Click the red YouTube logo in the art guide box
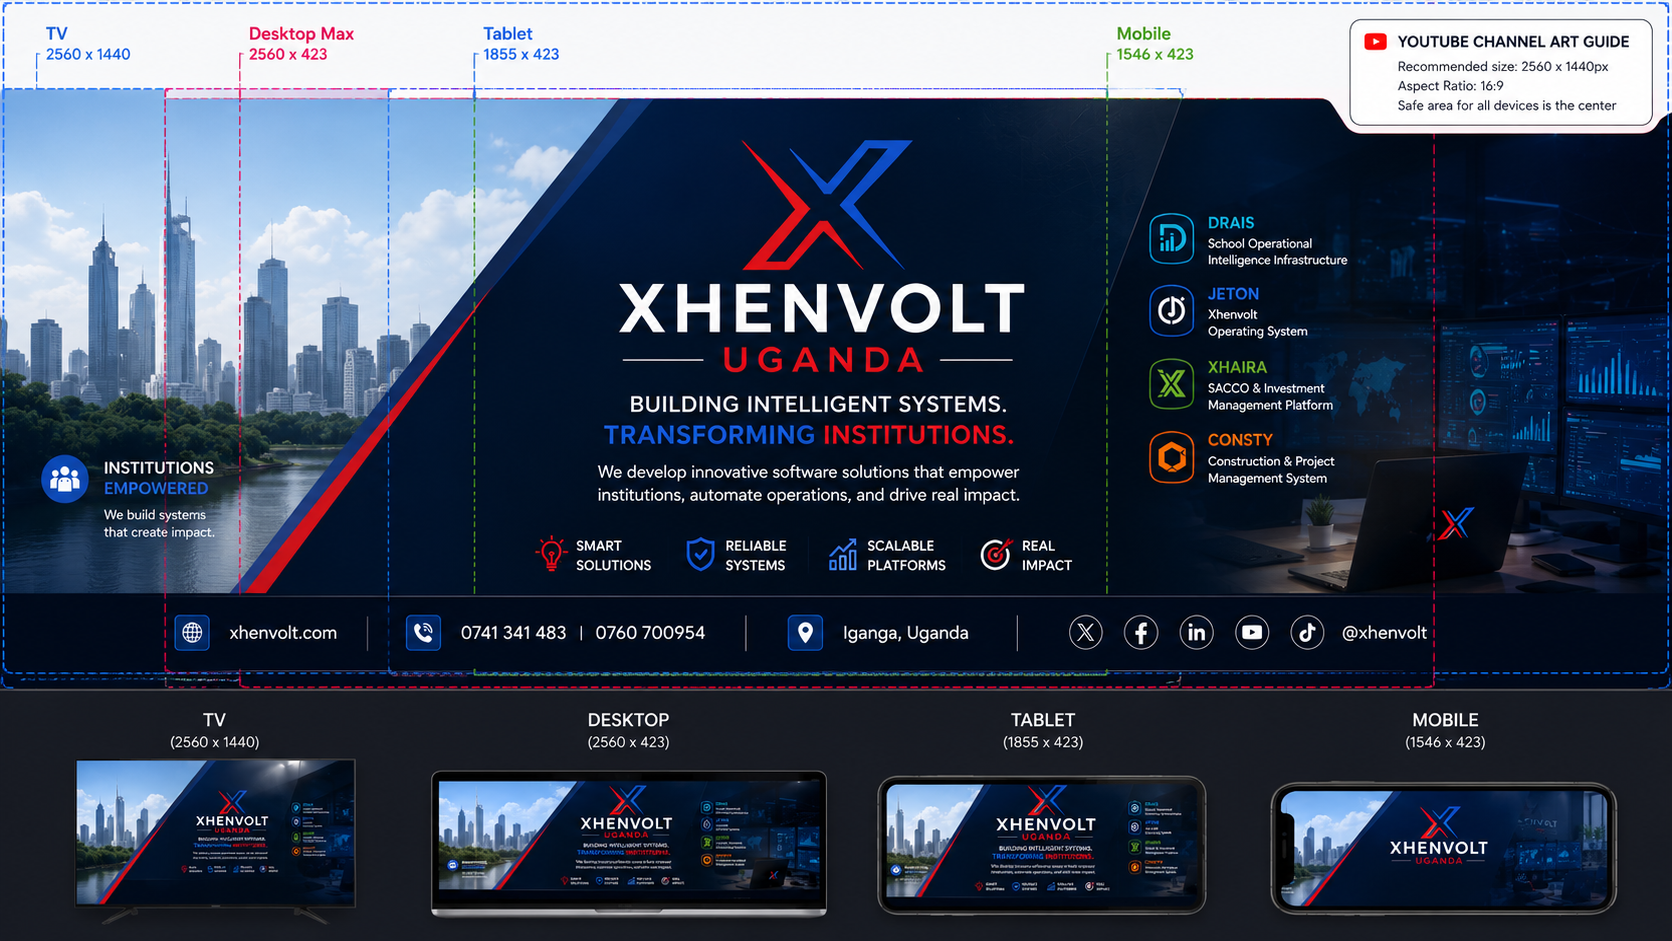The image size is (1672, 941). (1376, 42)
